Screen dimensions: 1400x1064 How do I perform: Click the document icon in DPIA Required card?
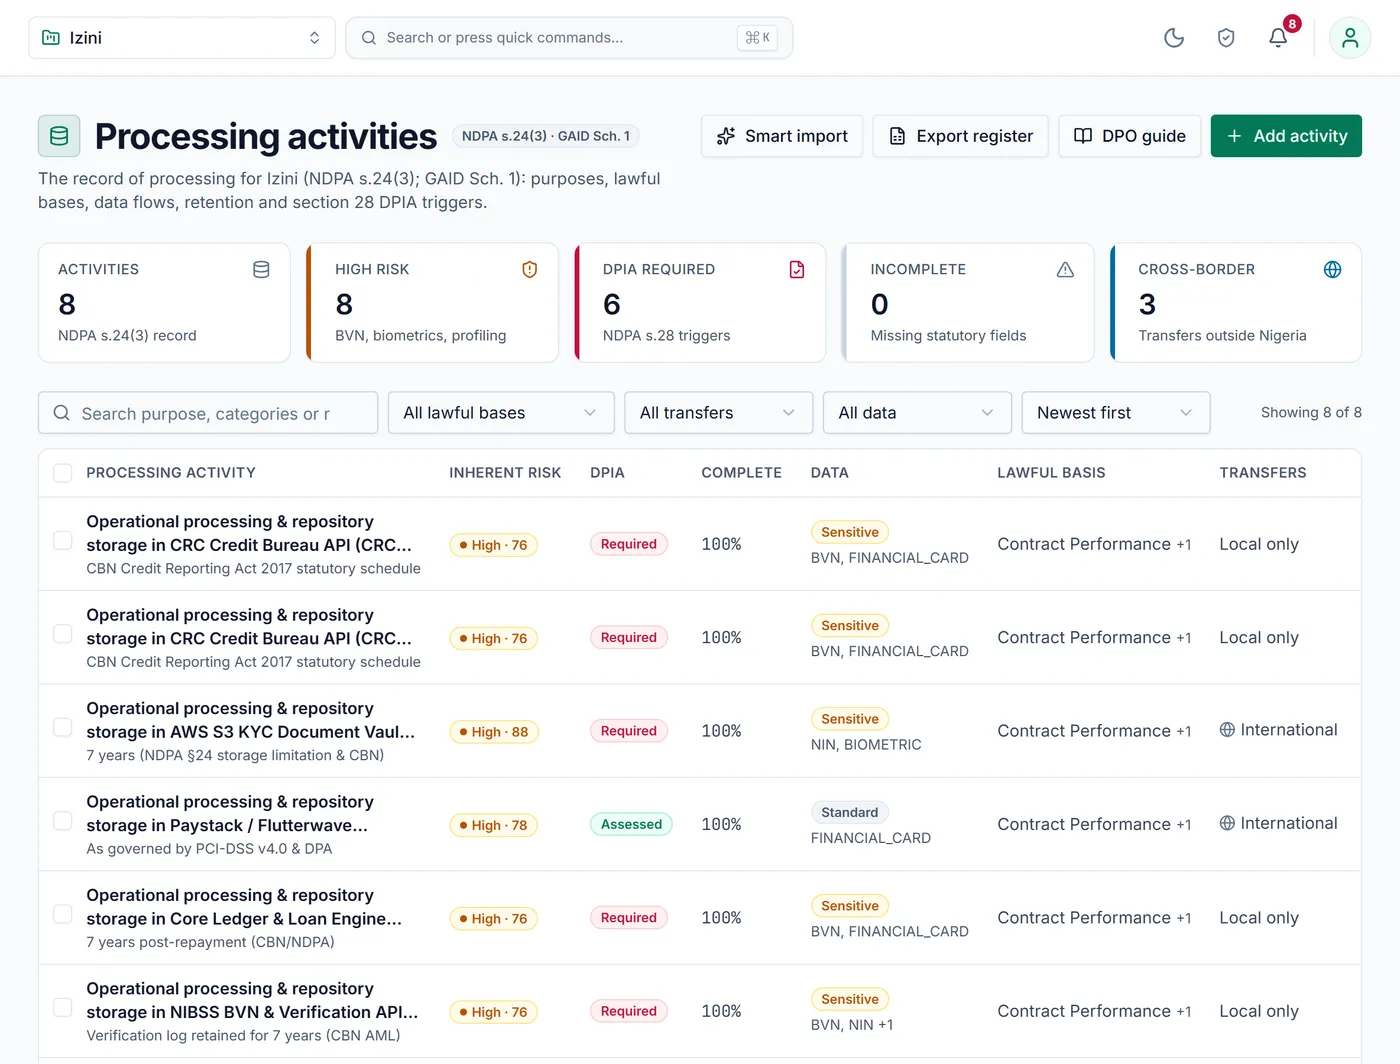pyautogui.click(x=797, y=270)
